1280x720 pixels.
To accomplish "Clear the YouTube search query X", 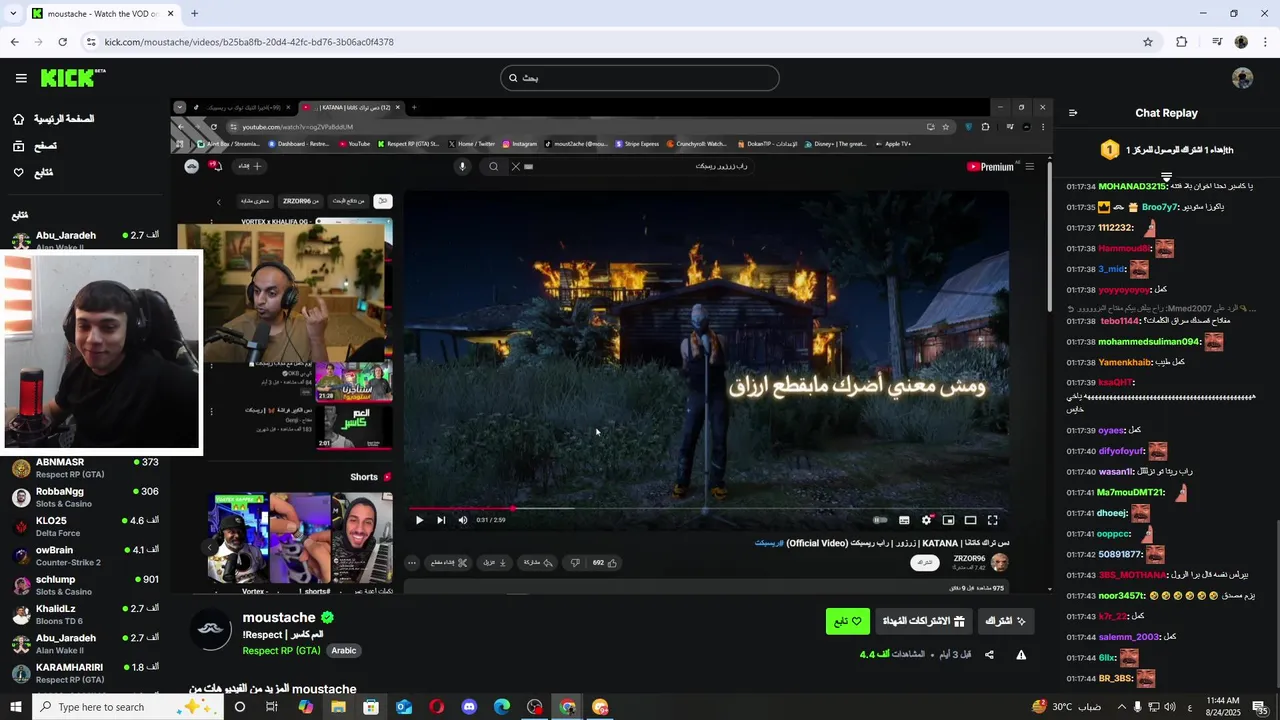I will (516, 167).
